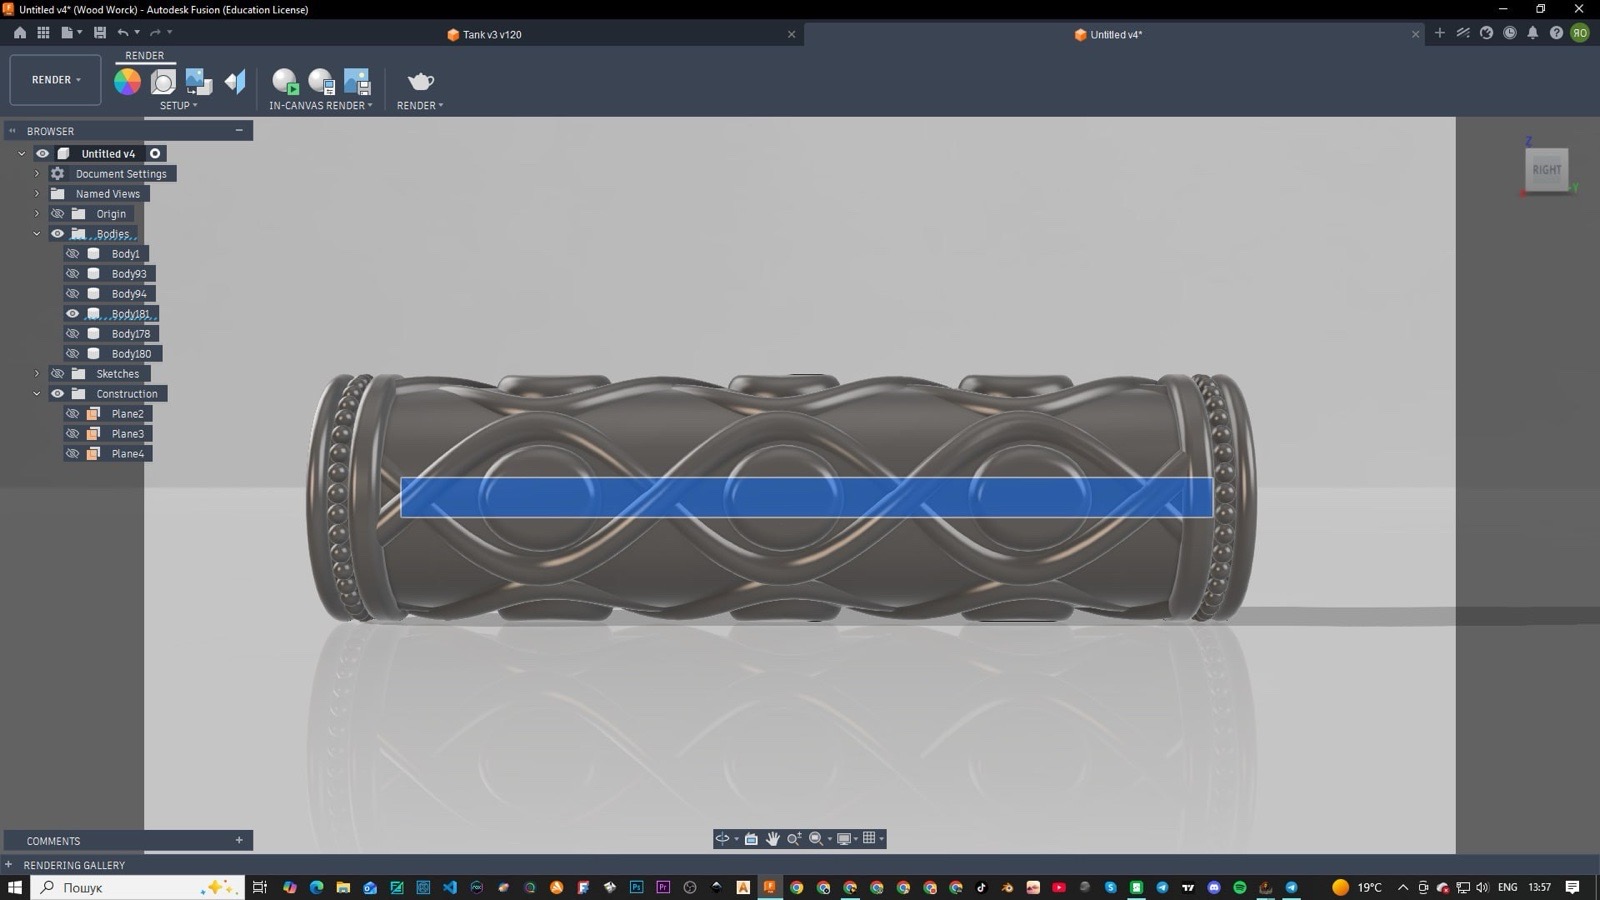
Task: Select the Decal tool icon
Action: (x=199, y=81)
